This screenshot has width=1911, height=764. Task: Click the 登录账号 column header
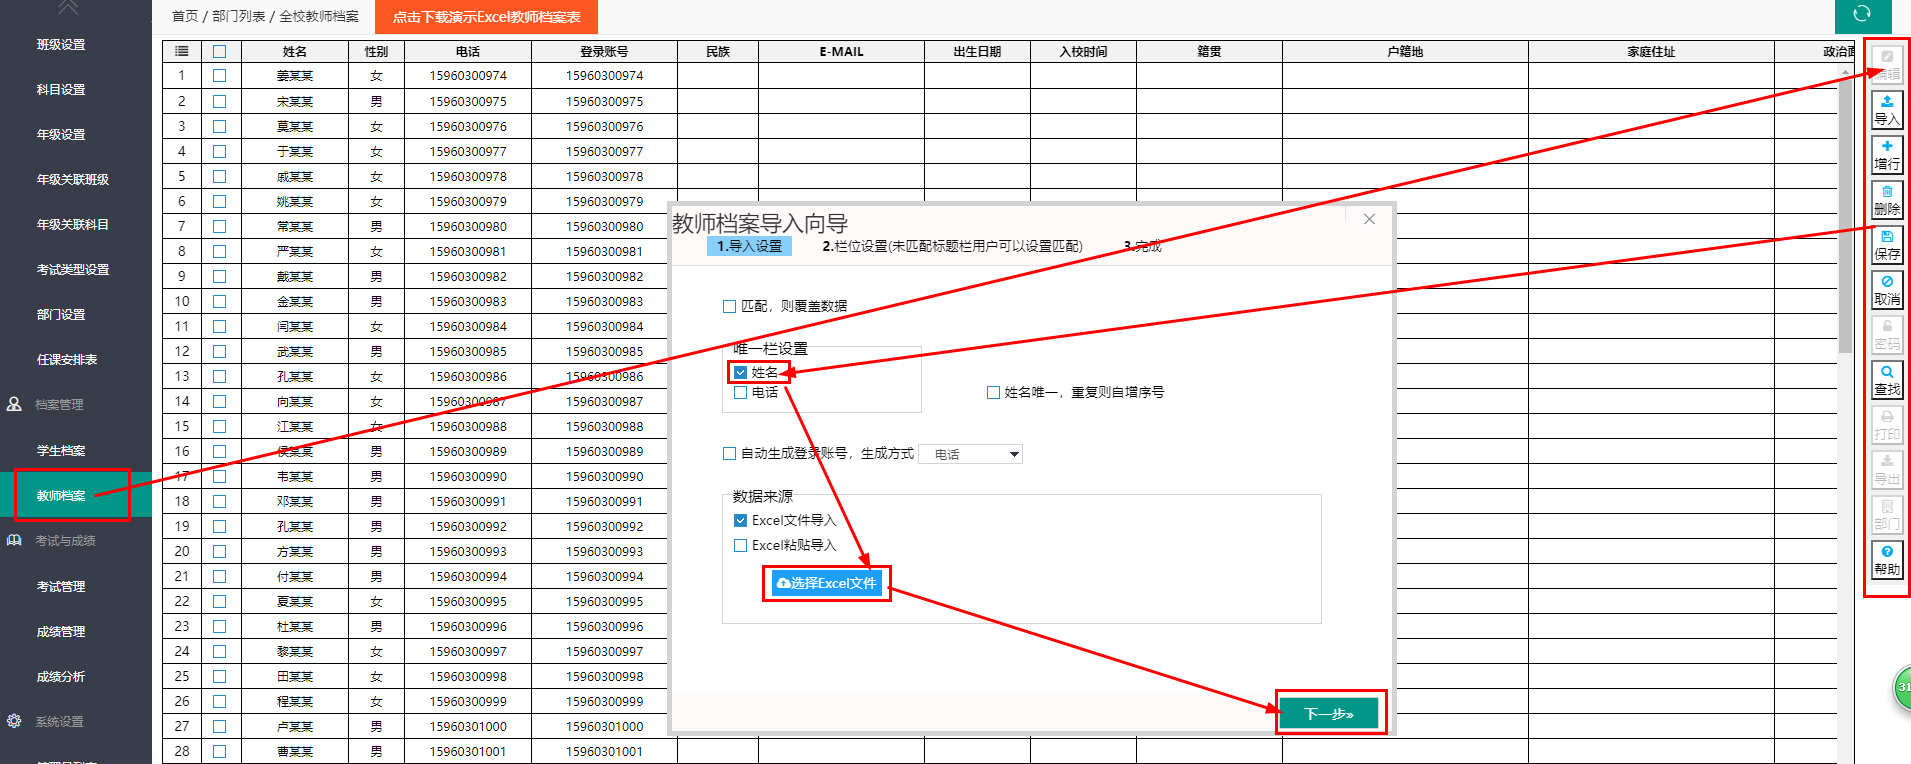pos(604,51)
